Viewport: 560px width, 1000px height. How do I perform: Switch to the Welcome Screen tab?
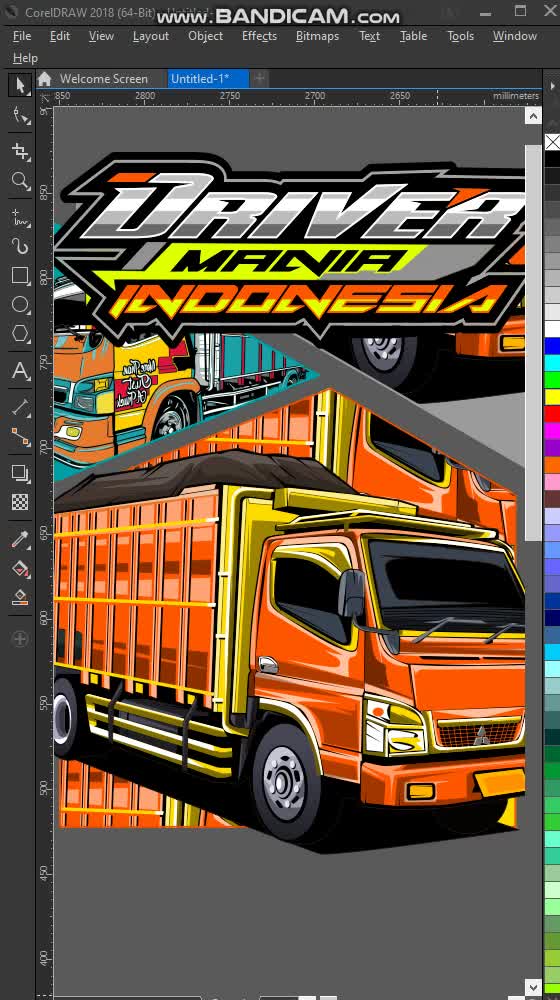[x=103, y=79]
